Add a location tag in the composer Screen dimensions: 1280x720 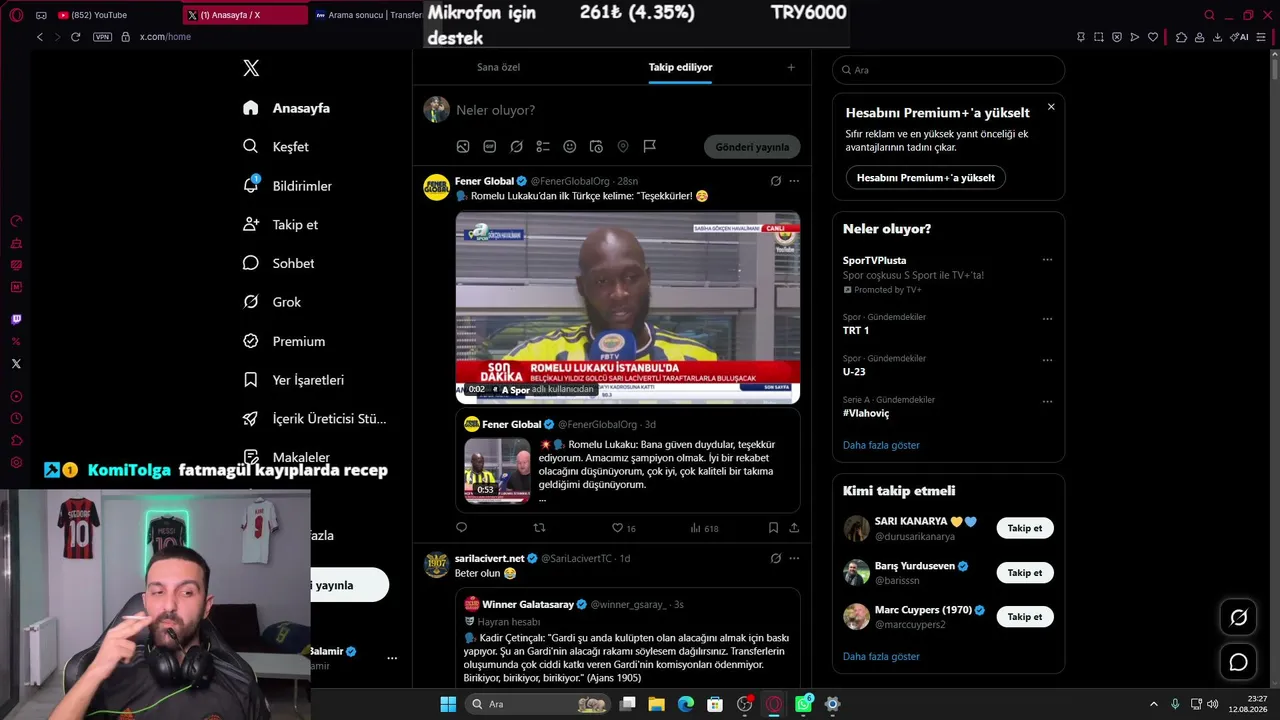(623, 146)
